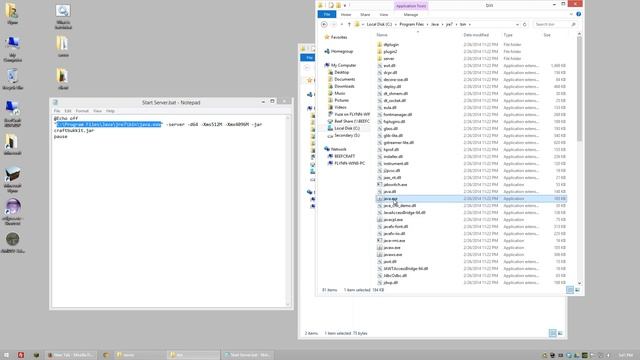This screenshot has width=640, height=360.
Task: Sort by the Size column header
Action: coord(547,35)
